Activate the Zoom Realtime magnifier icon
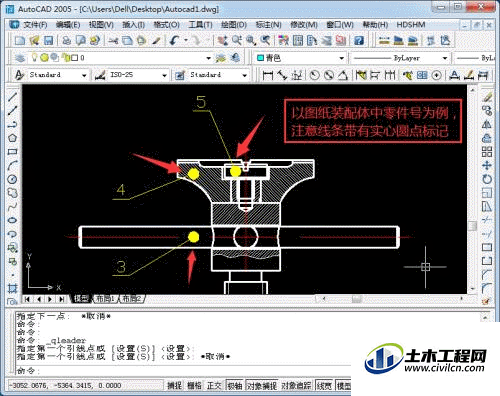The image size is (500, 396). click(x=237, y=41)
